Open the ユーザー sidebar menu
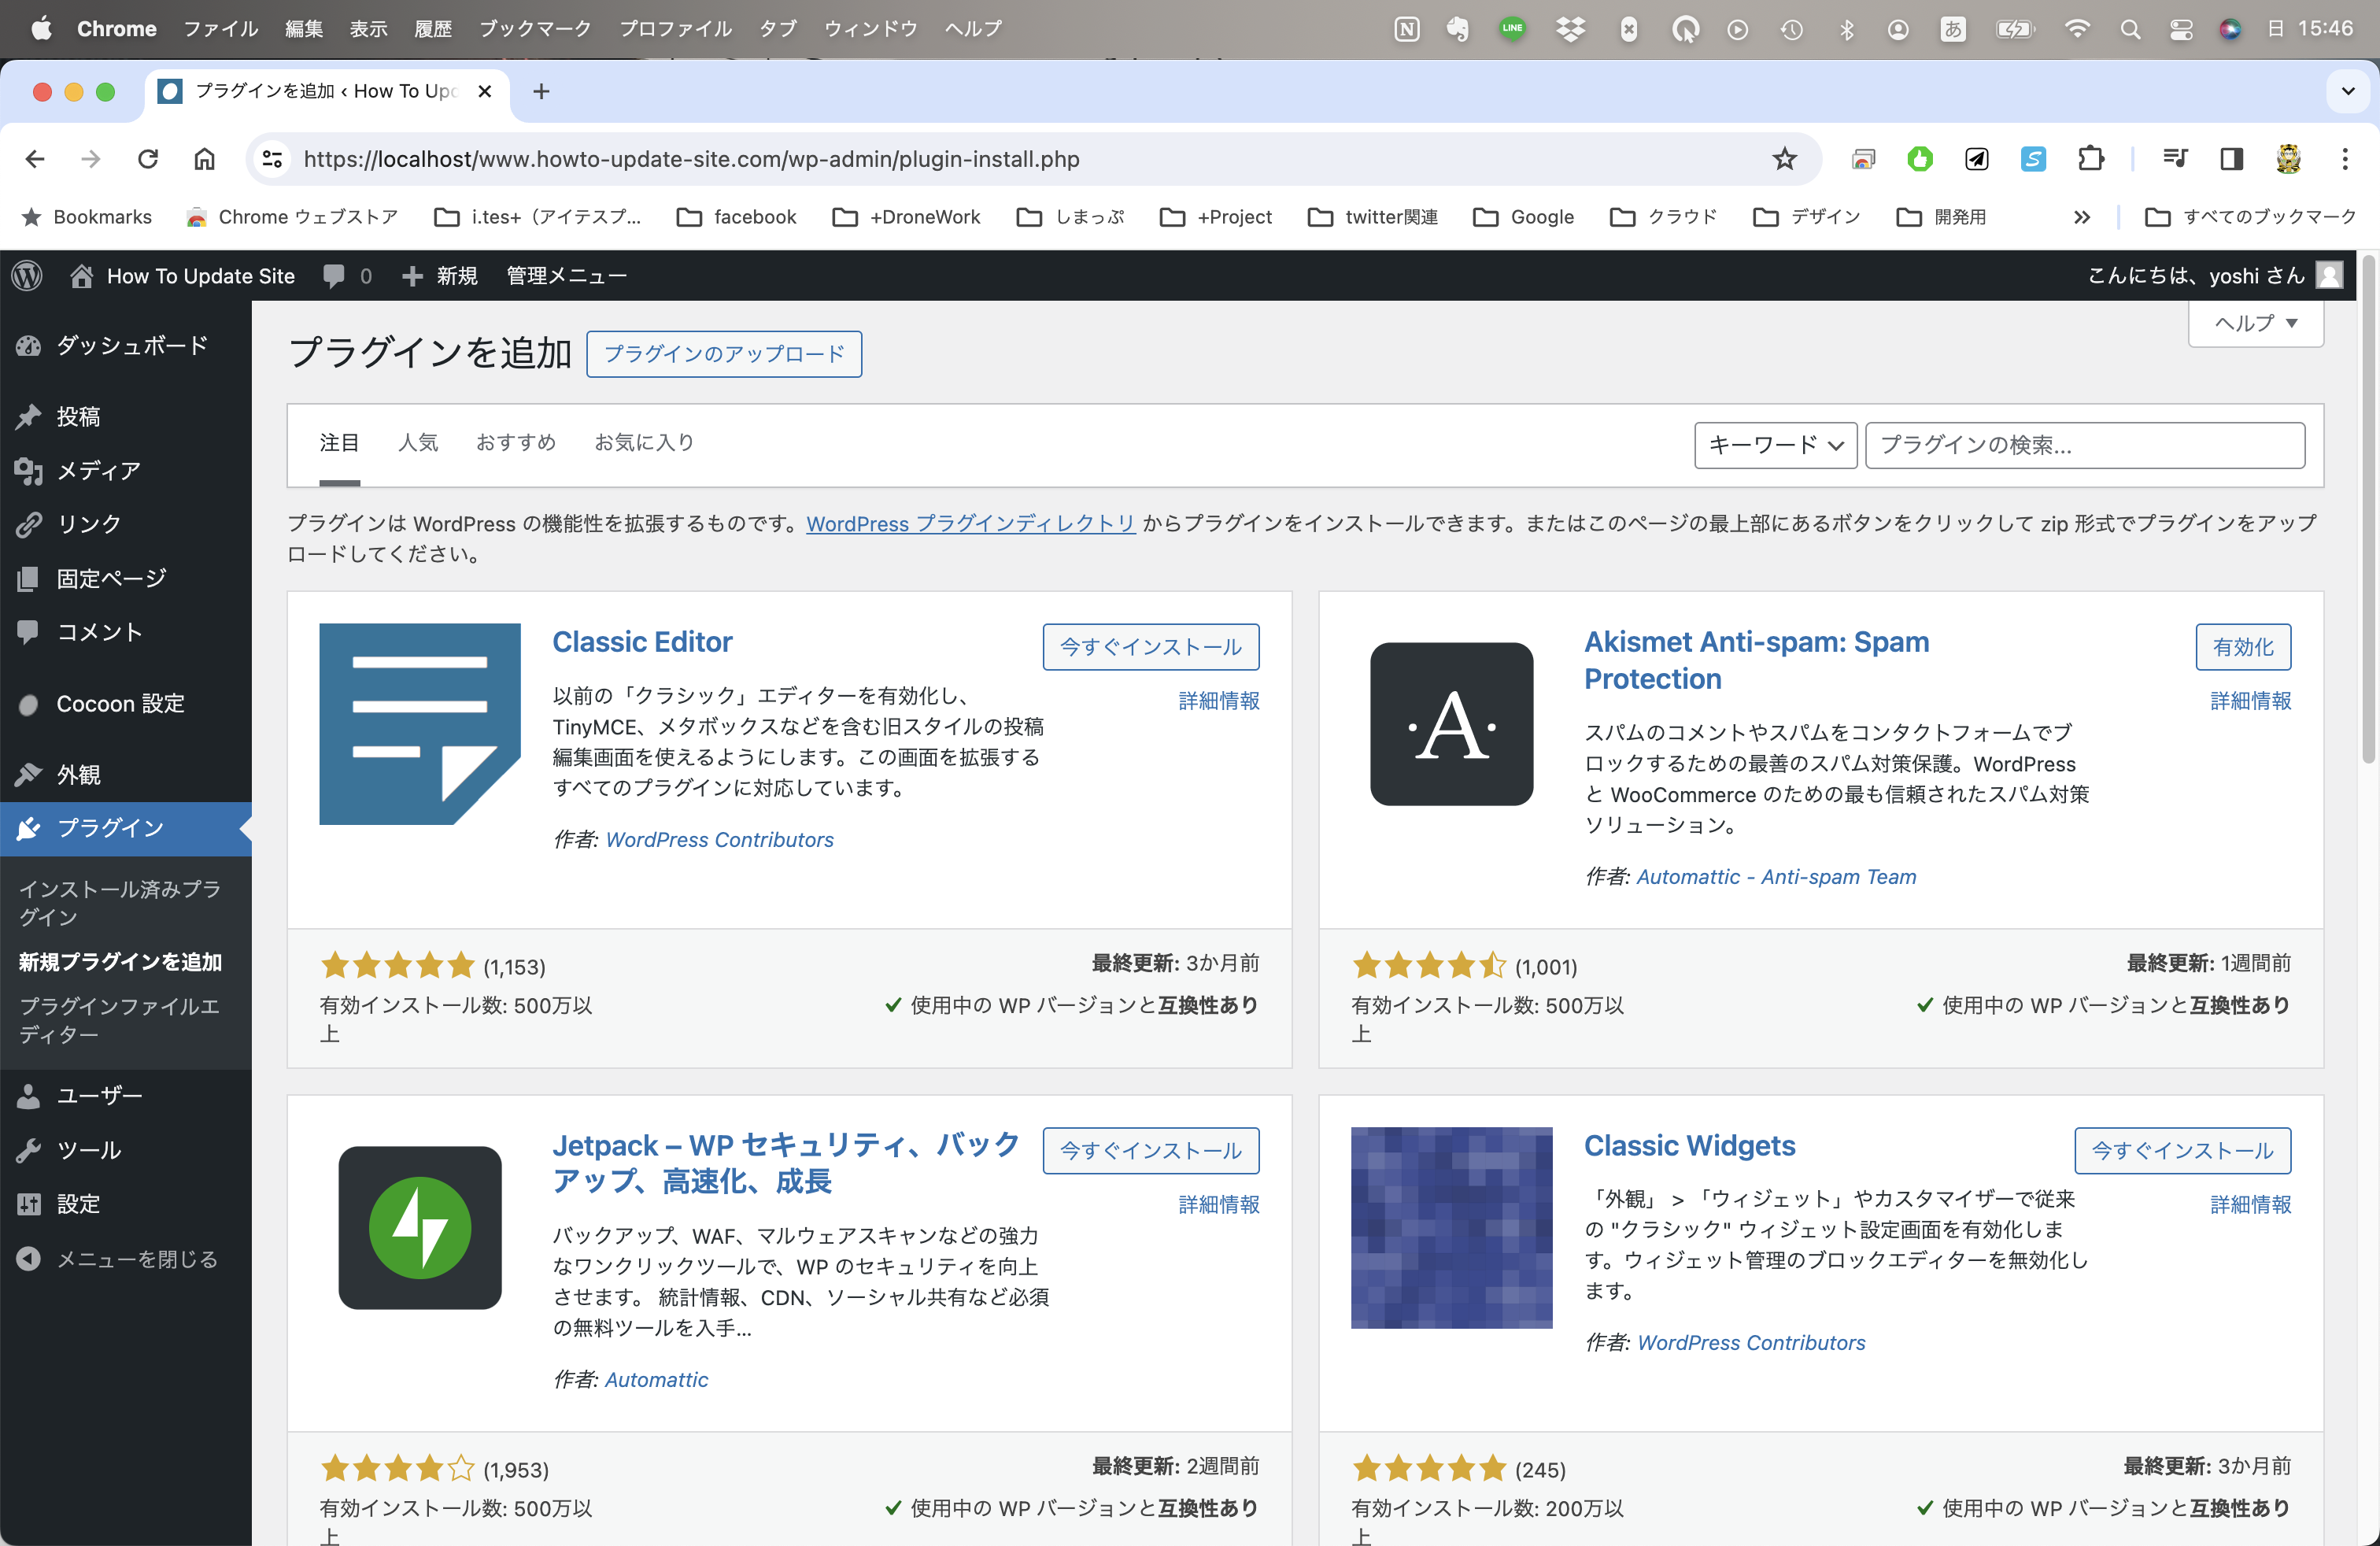 pyautogui.click(x=126, y=1096)
